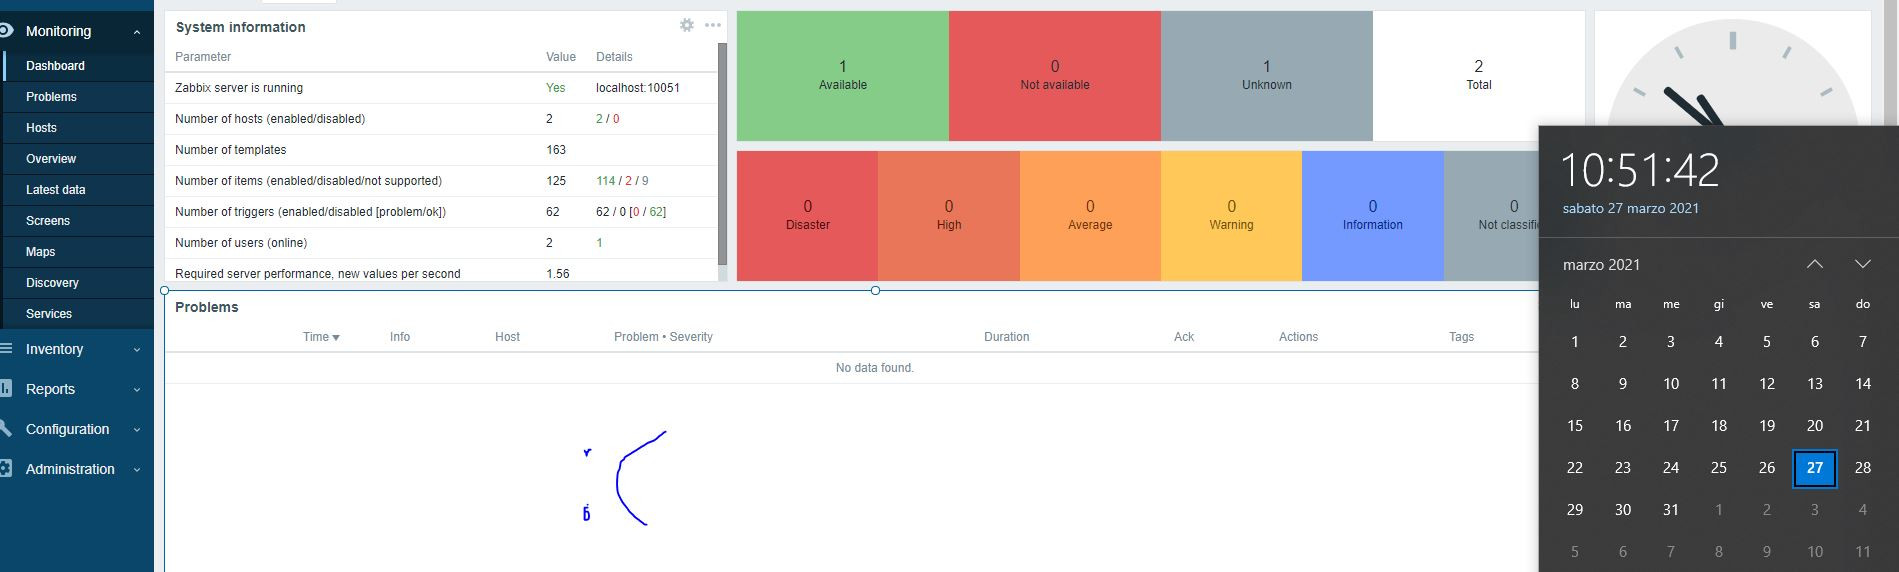Click the Problems widget title
The width and height of the screenshot is (1899, 572).
(x=206, y=307)
